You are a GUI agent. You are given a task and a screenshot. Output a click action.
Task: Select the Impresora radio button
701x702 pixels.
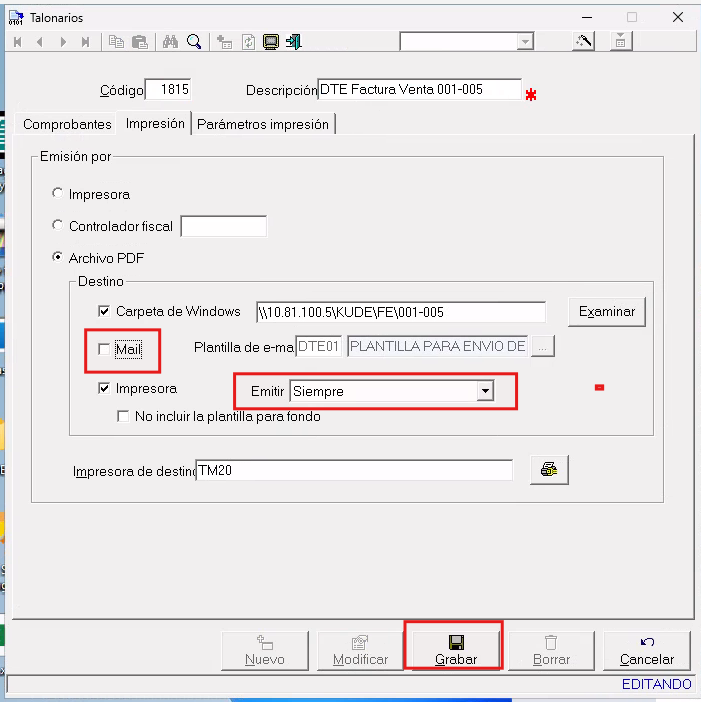coord(58,194)
